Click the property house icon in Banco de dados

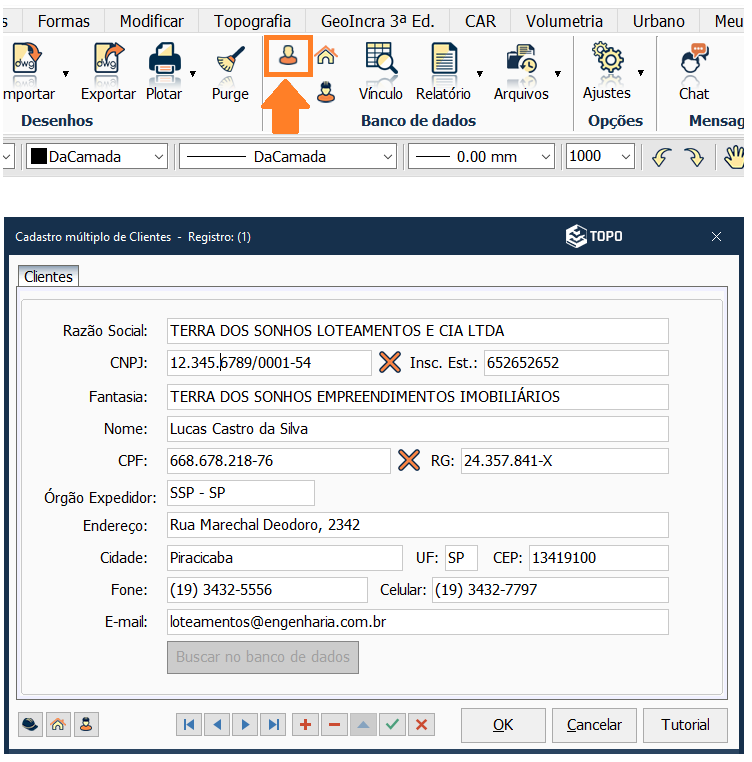pos(326,58)
